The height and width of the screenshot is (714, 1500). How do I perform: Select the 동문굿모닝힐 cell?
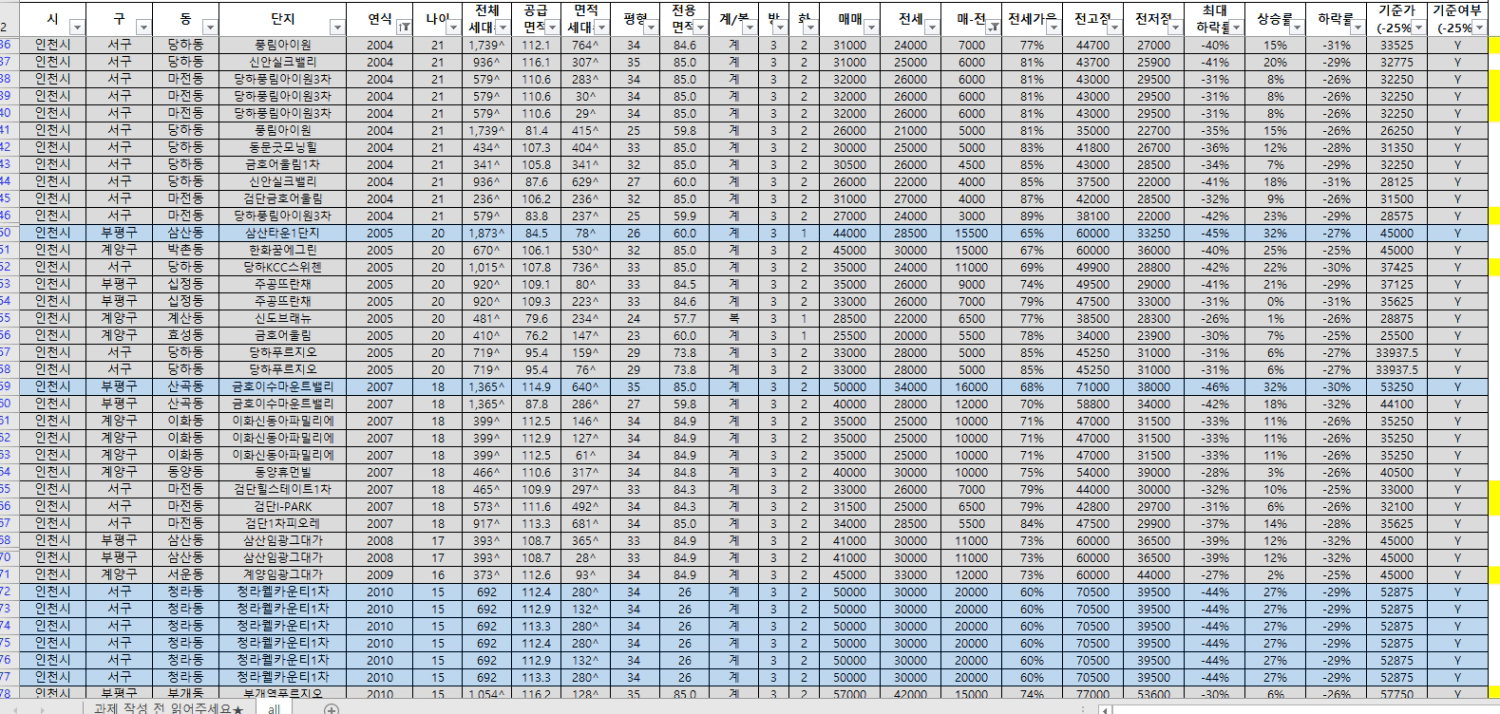coord(283,147)
